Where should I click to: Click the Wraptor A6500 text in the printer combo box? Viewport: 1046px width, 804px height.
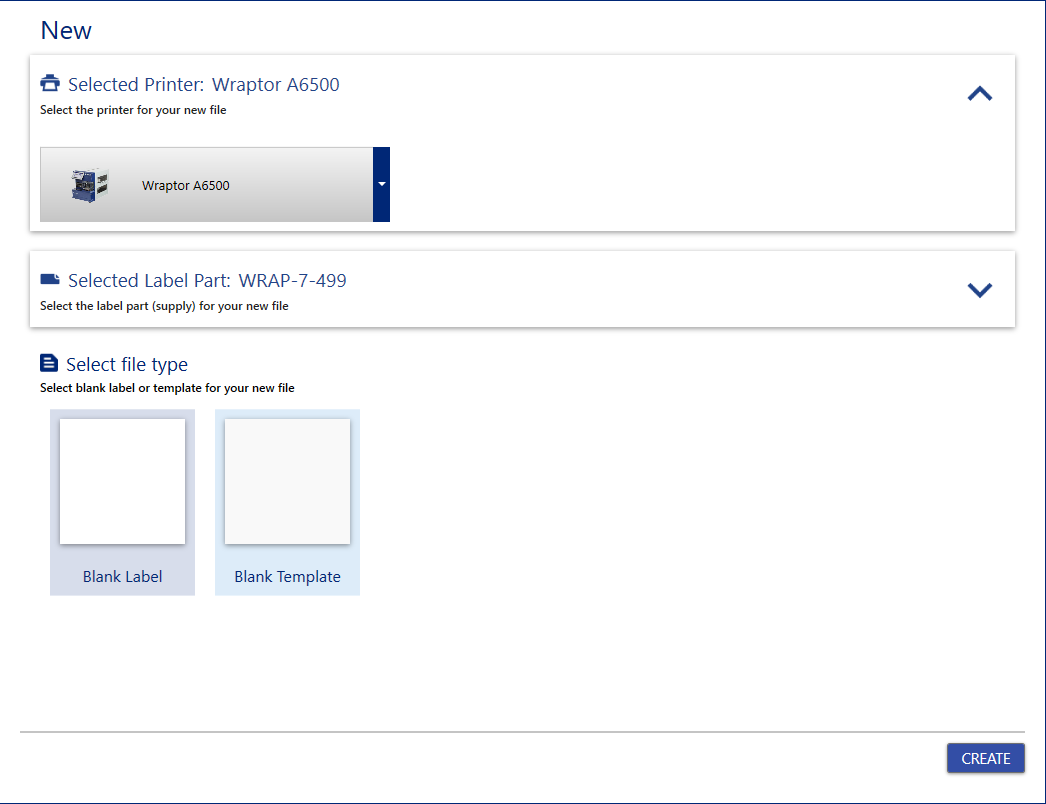[186, 185]
